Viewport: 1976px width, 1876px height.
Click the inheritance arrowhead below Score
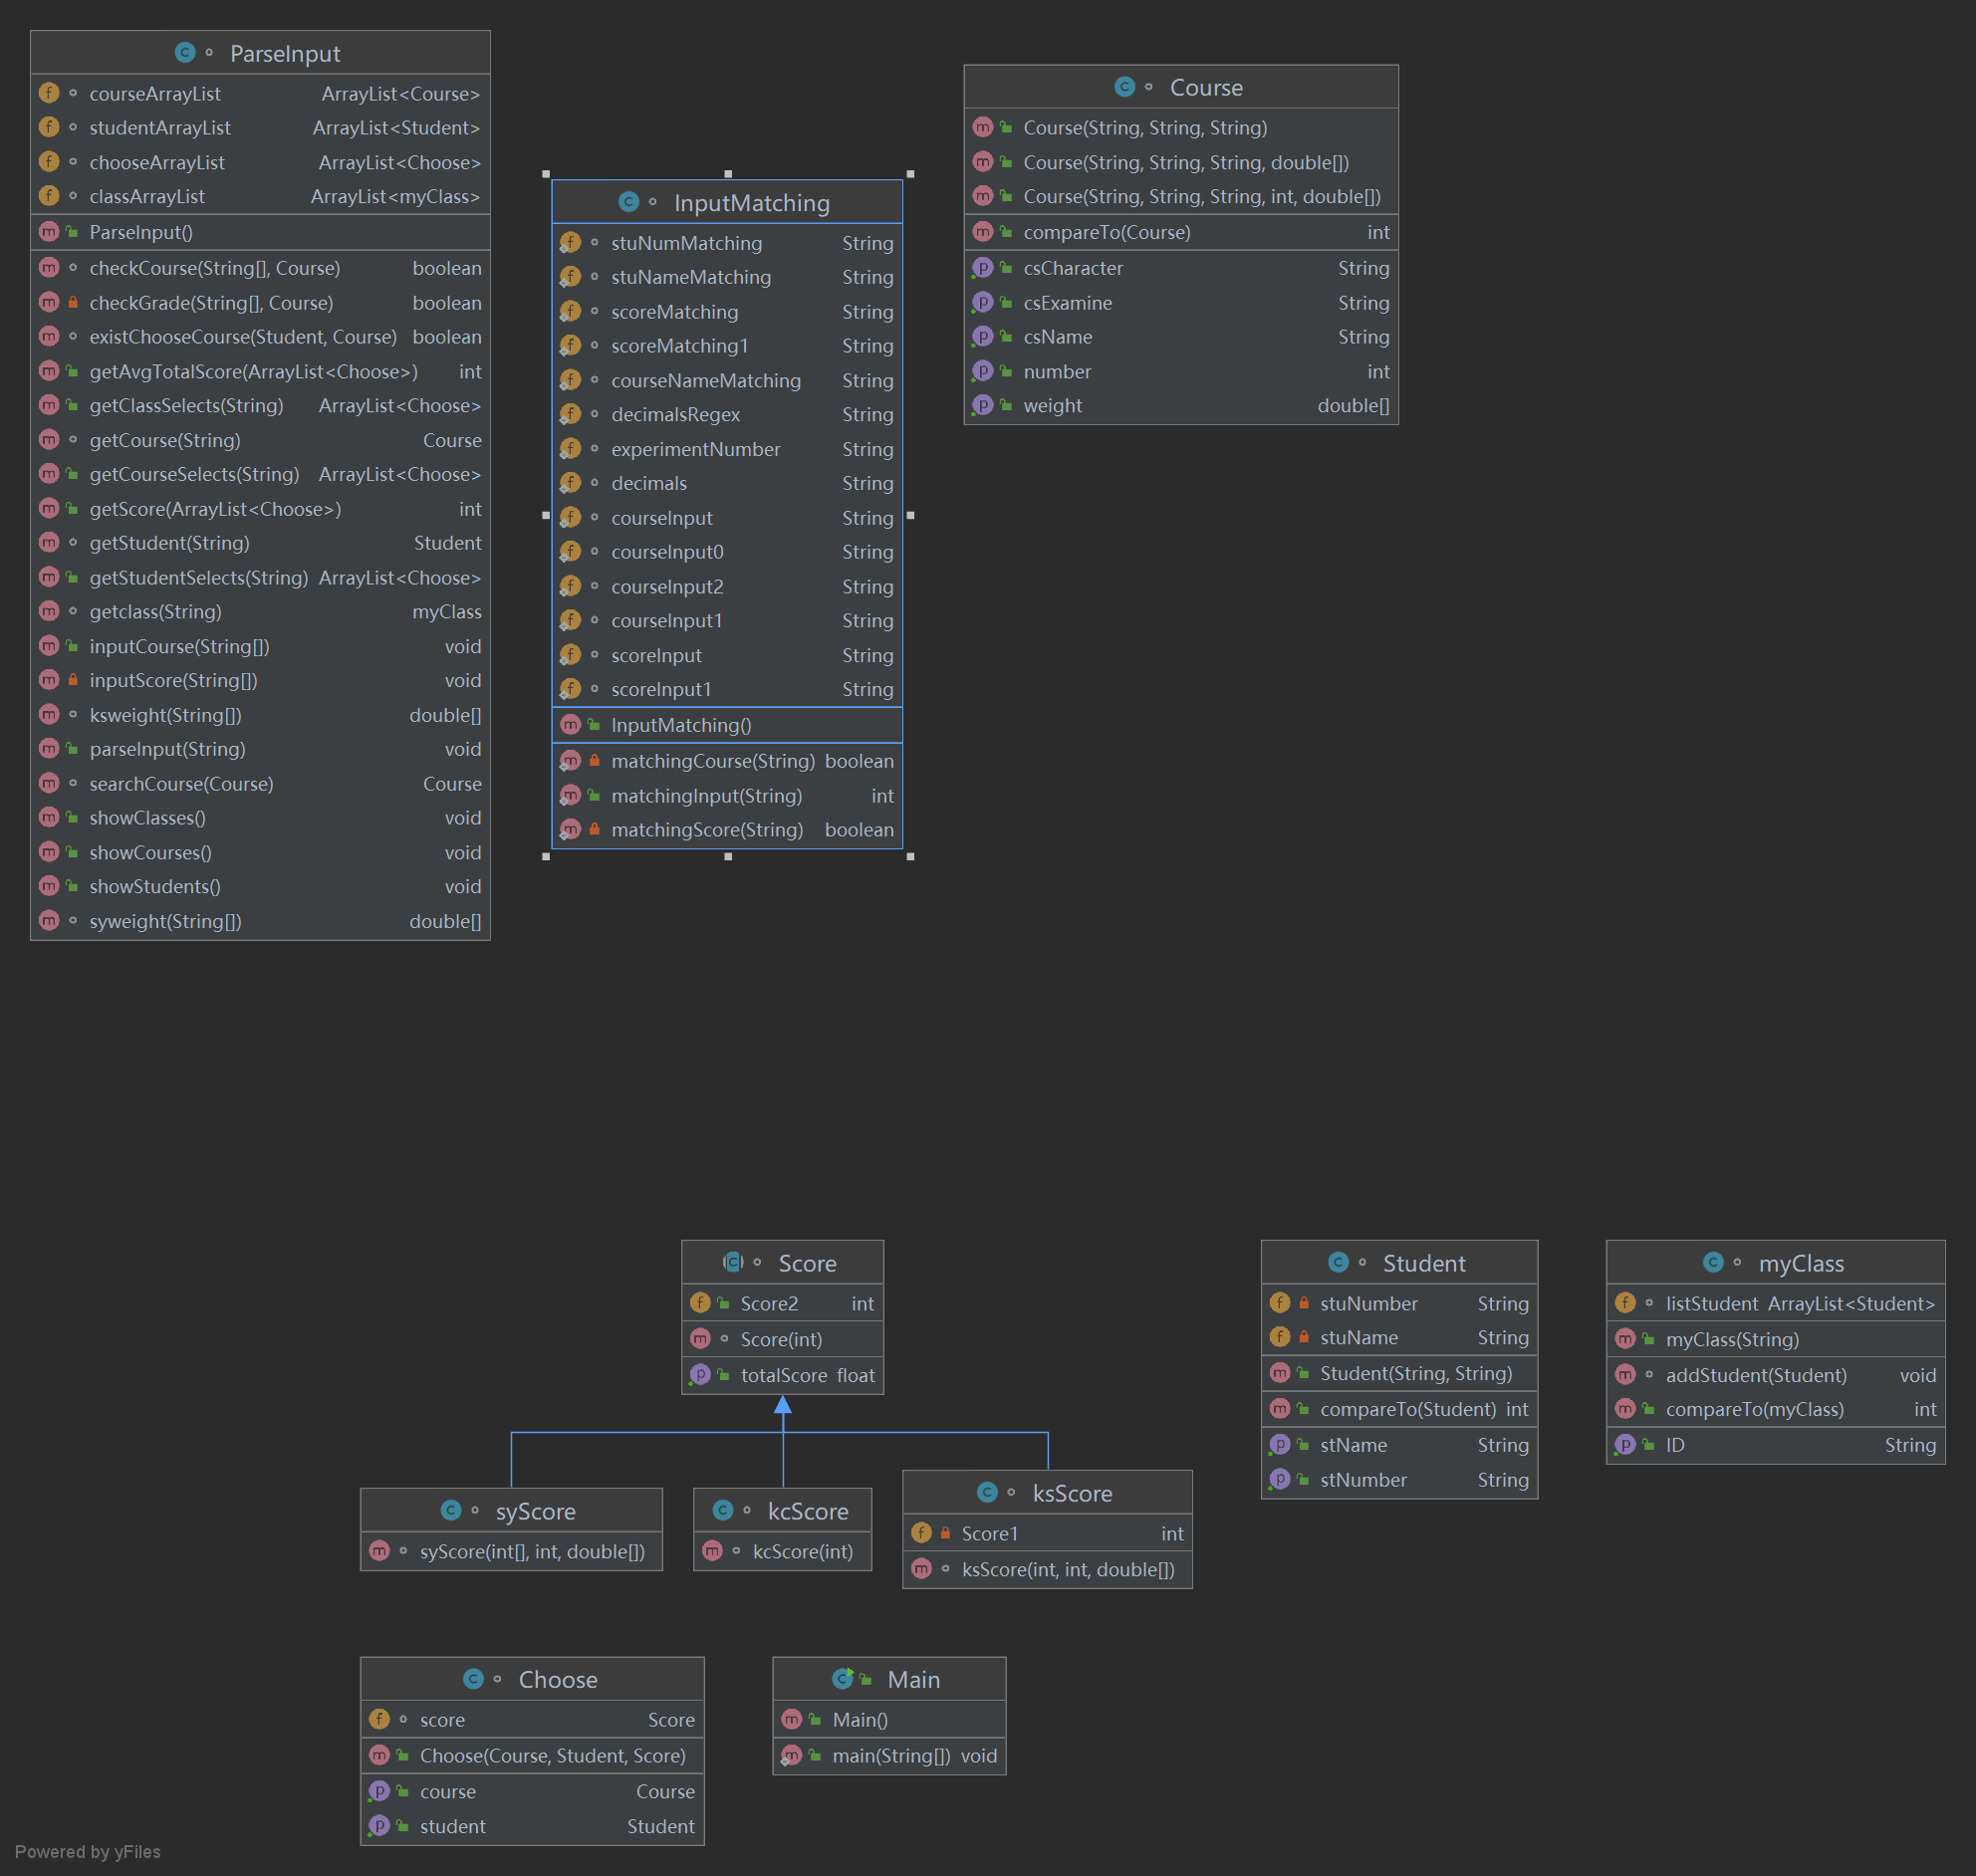click(783, 1405)
